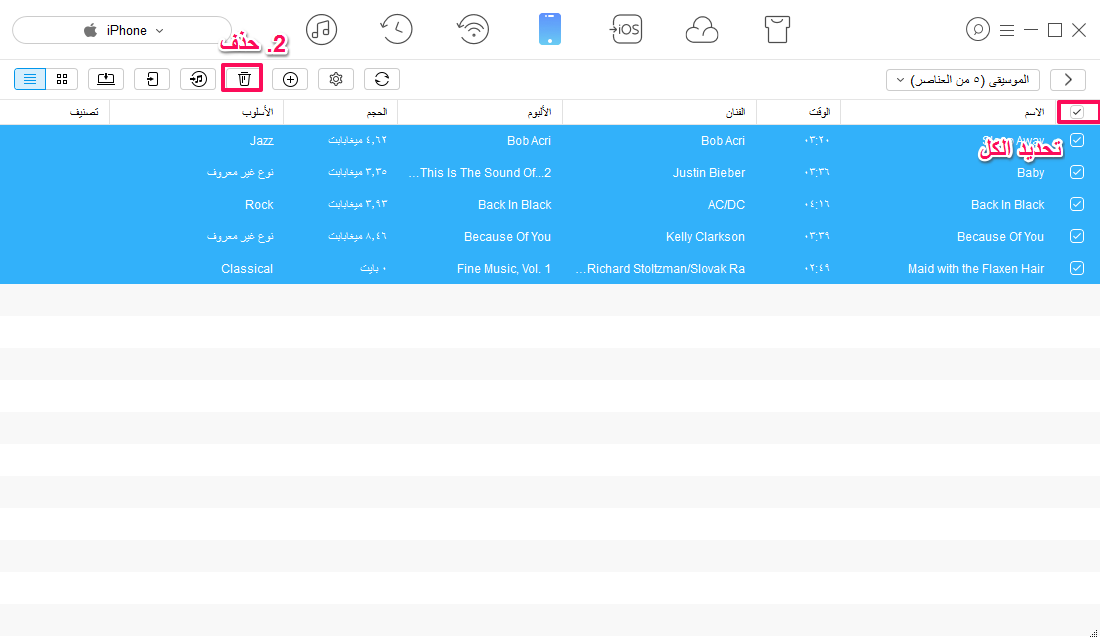Viewport: 1100px width, 640px height.
Task: Uncheck the Baby song checkbox
Action: point(1077,172)
